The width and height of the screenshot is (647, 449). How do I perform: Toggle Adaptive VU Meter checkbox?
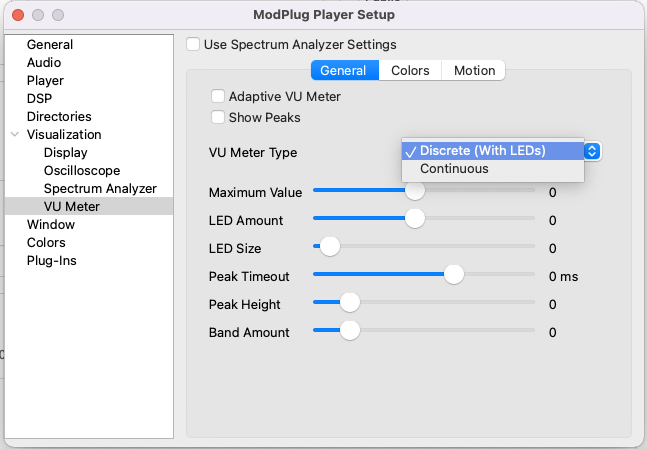click(218, 97)
